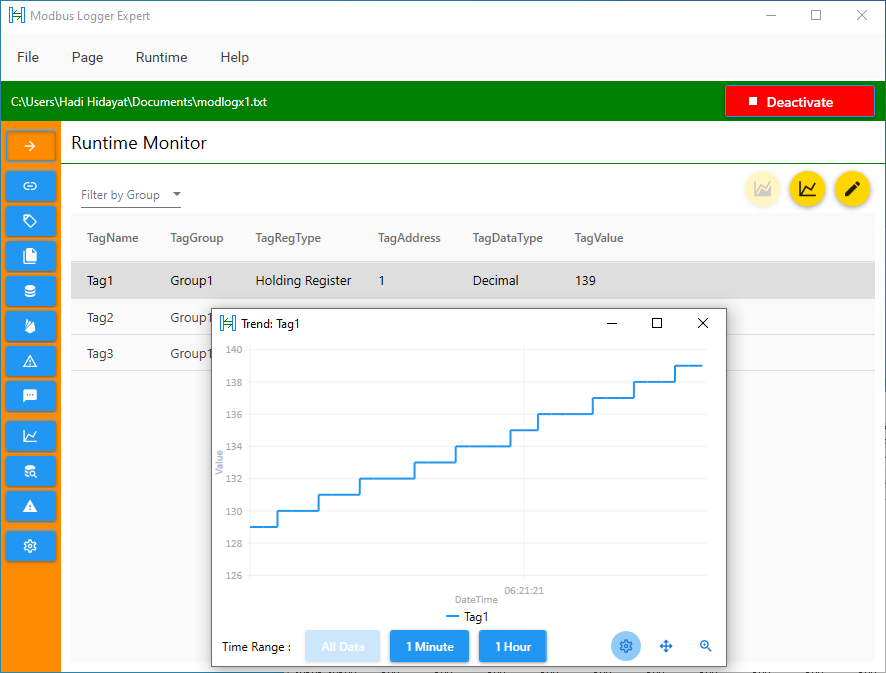Select the Trend chart sidebar icon

(31, 436)
